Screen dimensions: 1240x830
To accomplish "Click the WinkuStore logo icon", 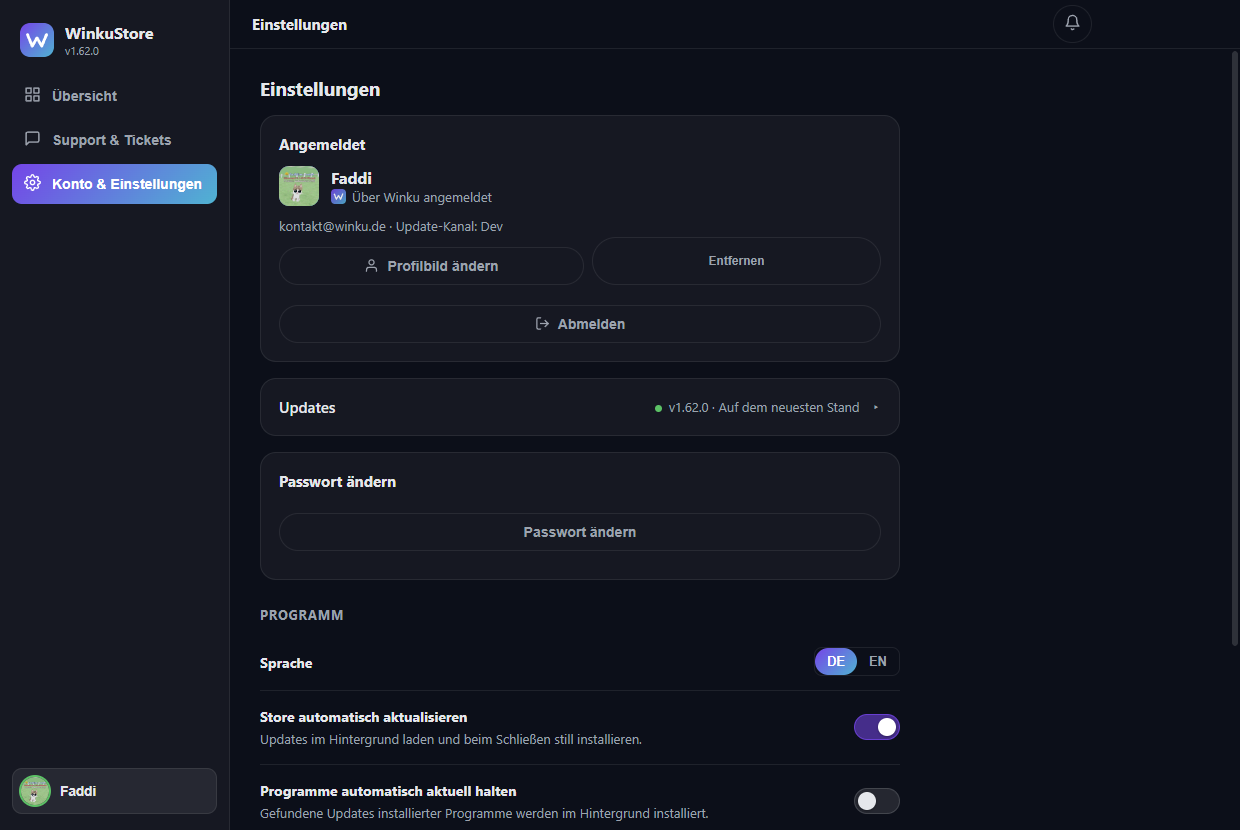I will pos(37,40).
